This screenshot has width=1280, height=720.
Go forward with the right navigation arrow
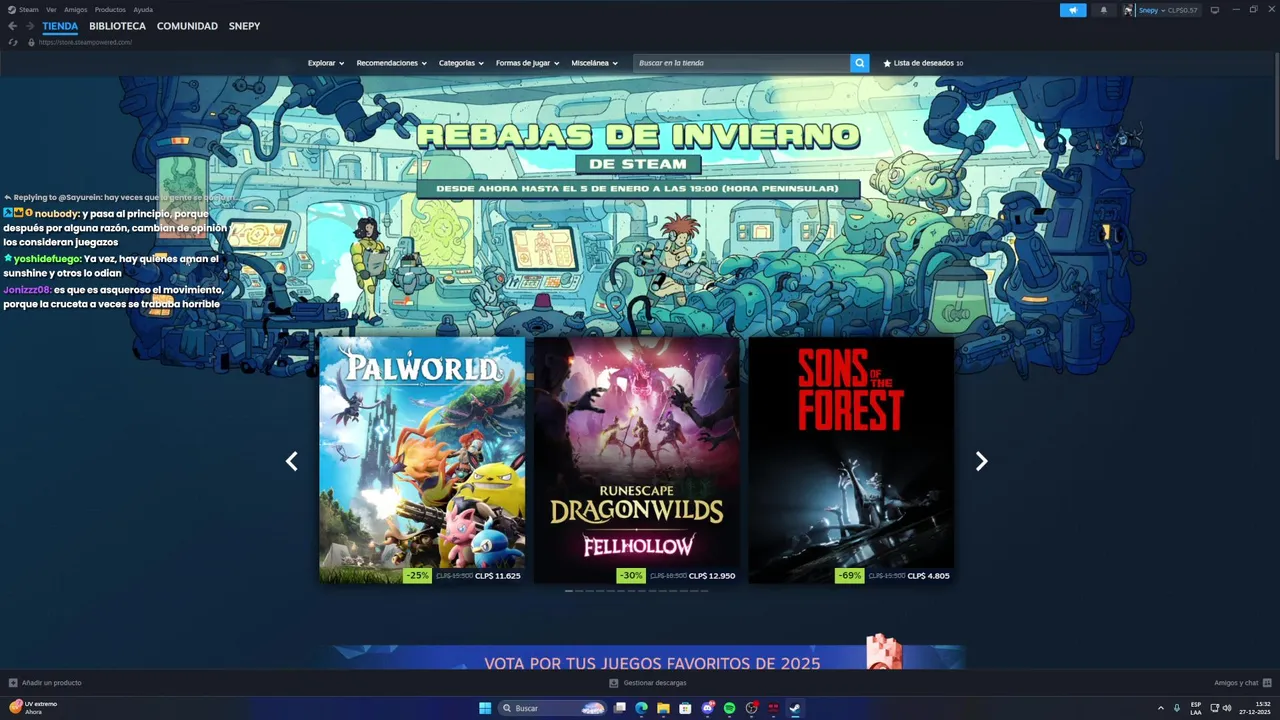[30, 26]
